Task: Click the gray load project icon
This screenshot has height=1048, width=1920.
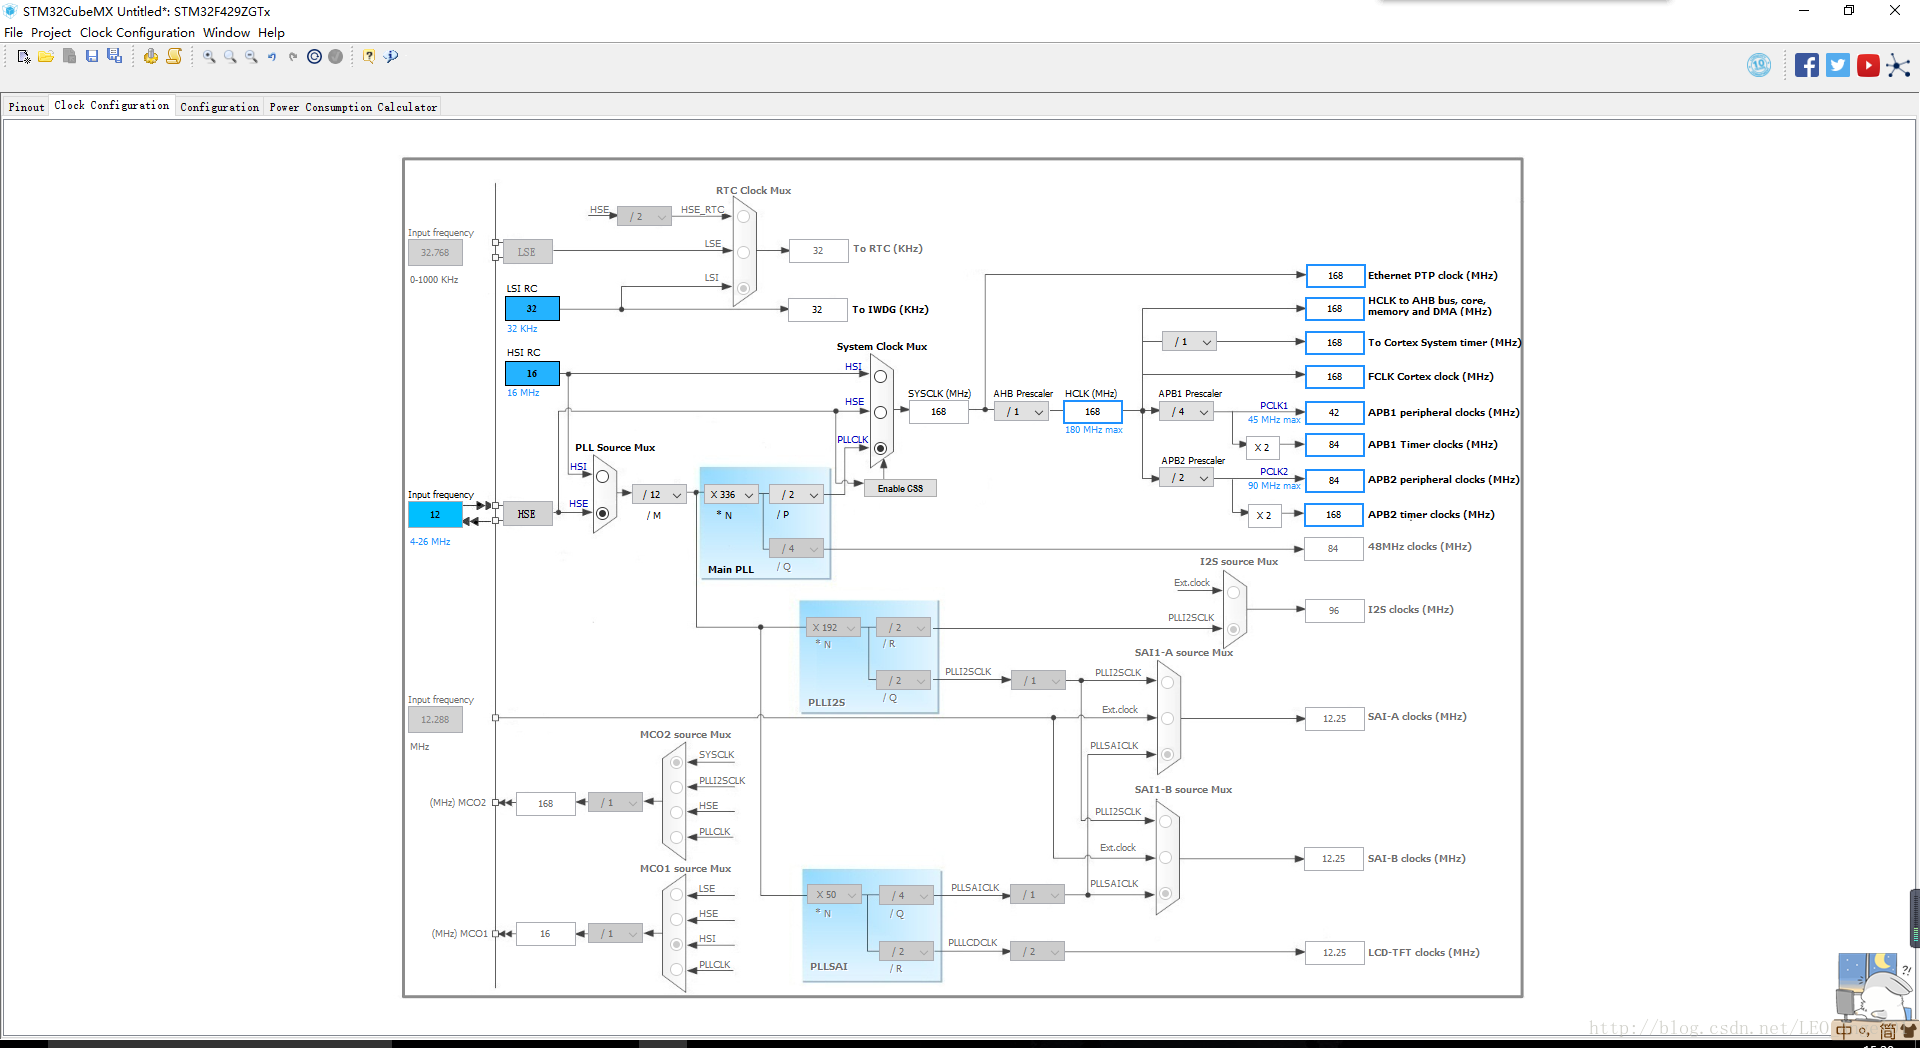Action: point(69,57)
